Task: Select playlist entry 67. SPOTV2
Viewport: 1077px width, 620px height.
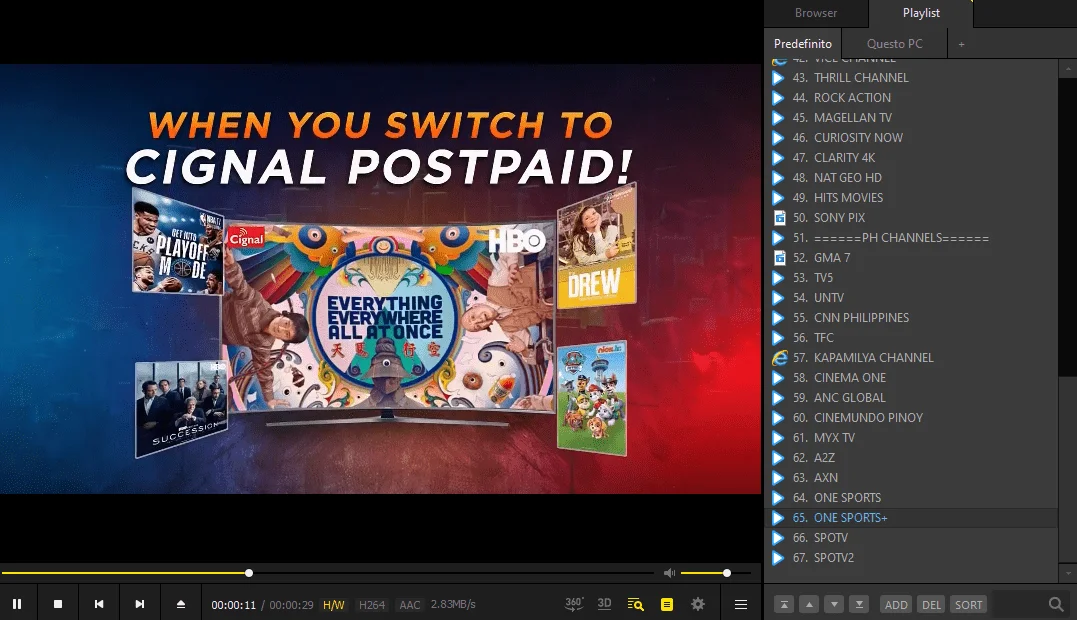Action: 911,558
